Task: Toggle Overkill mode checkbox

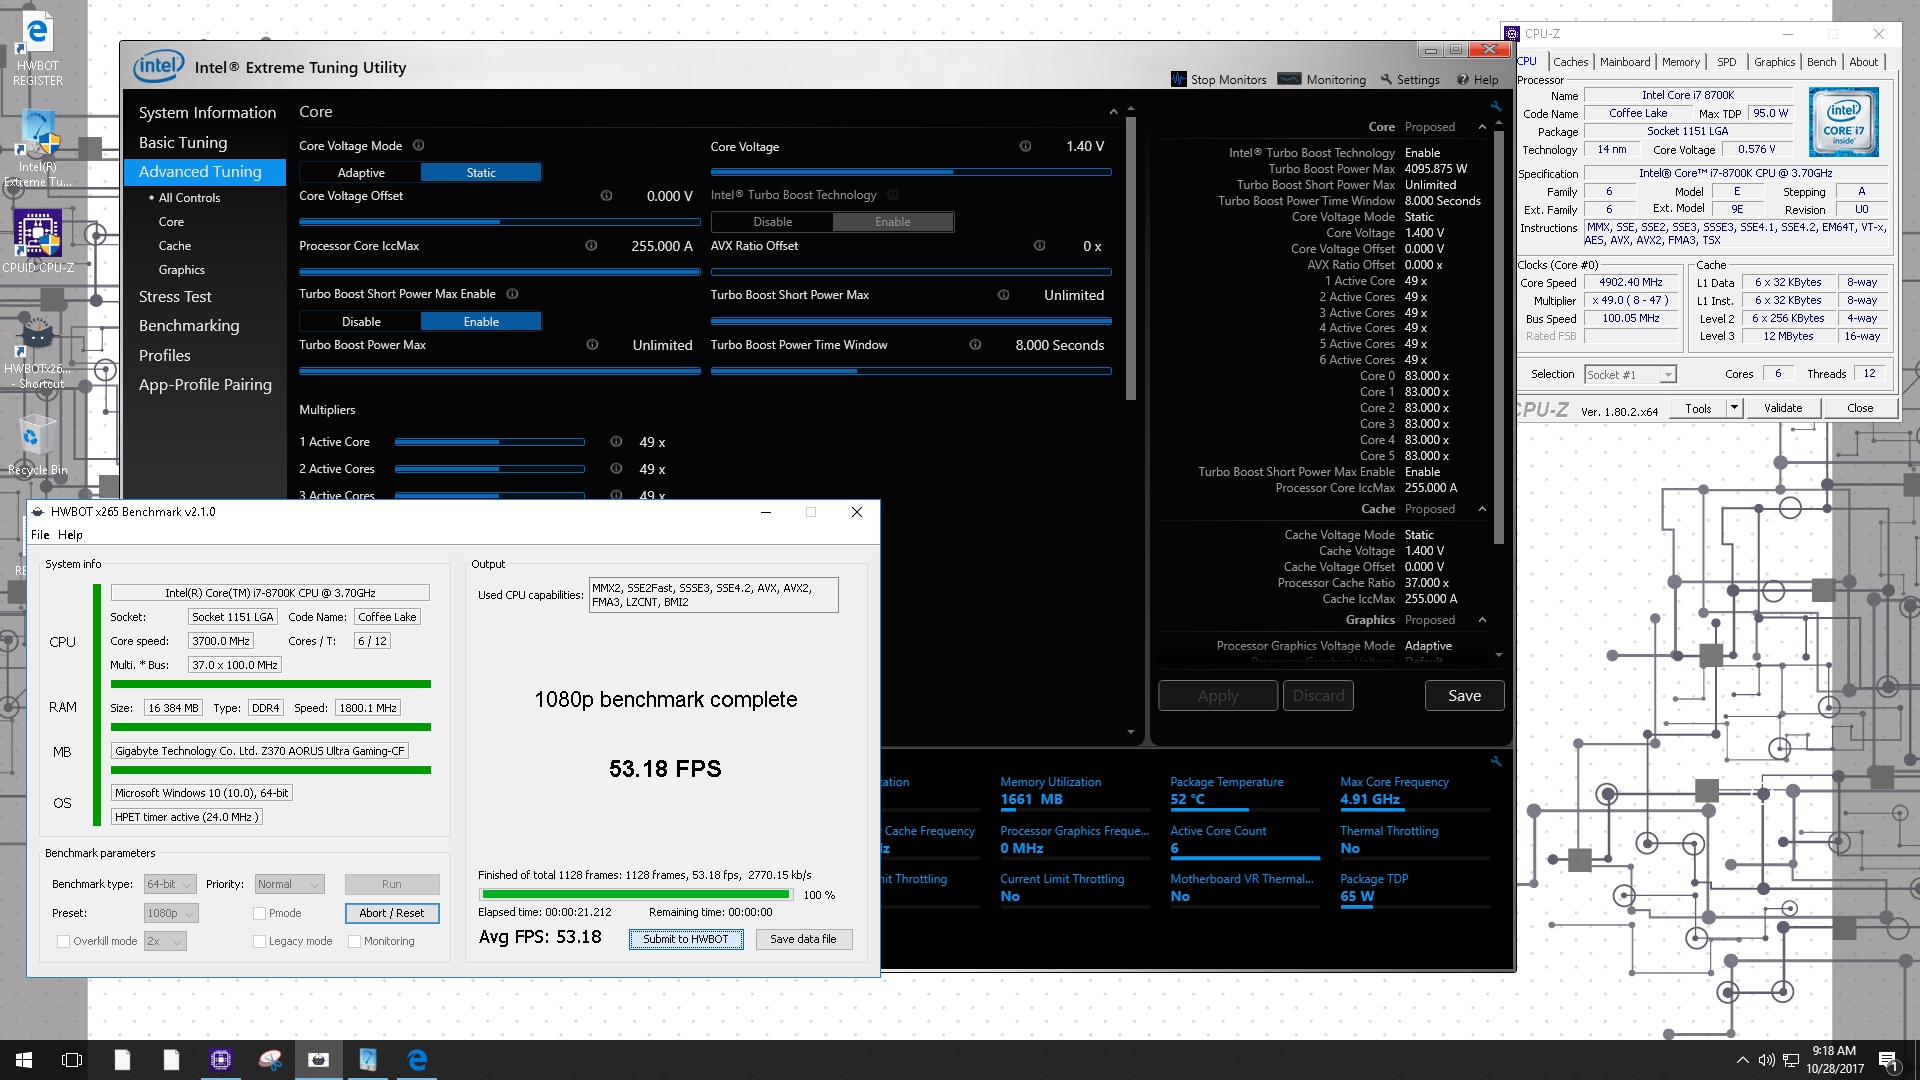Action: click(64, 941)
